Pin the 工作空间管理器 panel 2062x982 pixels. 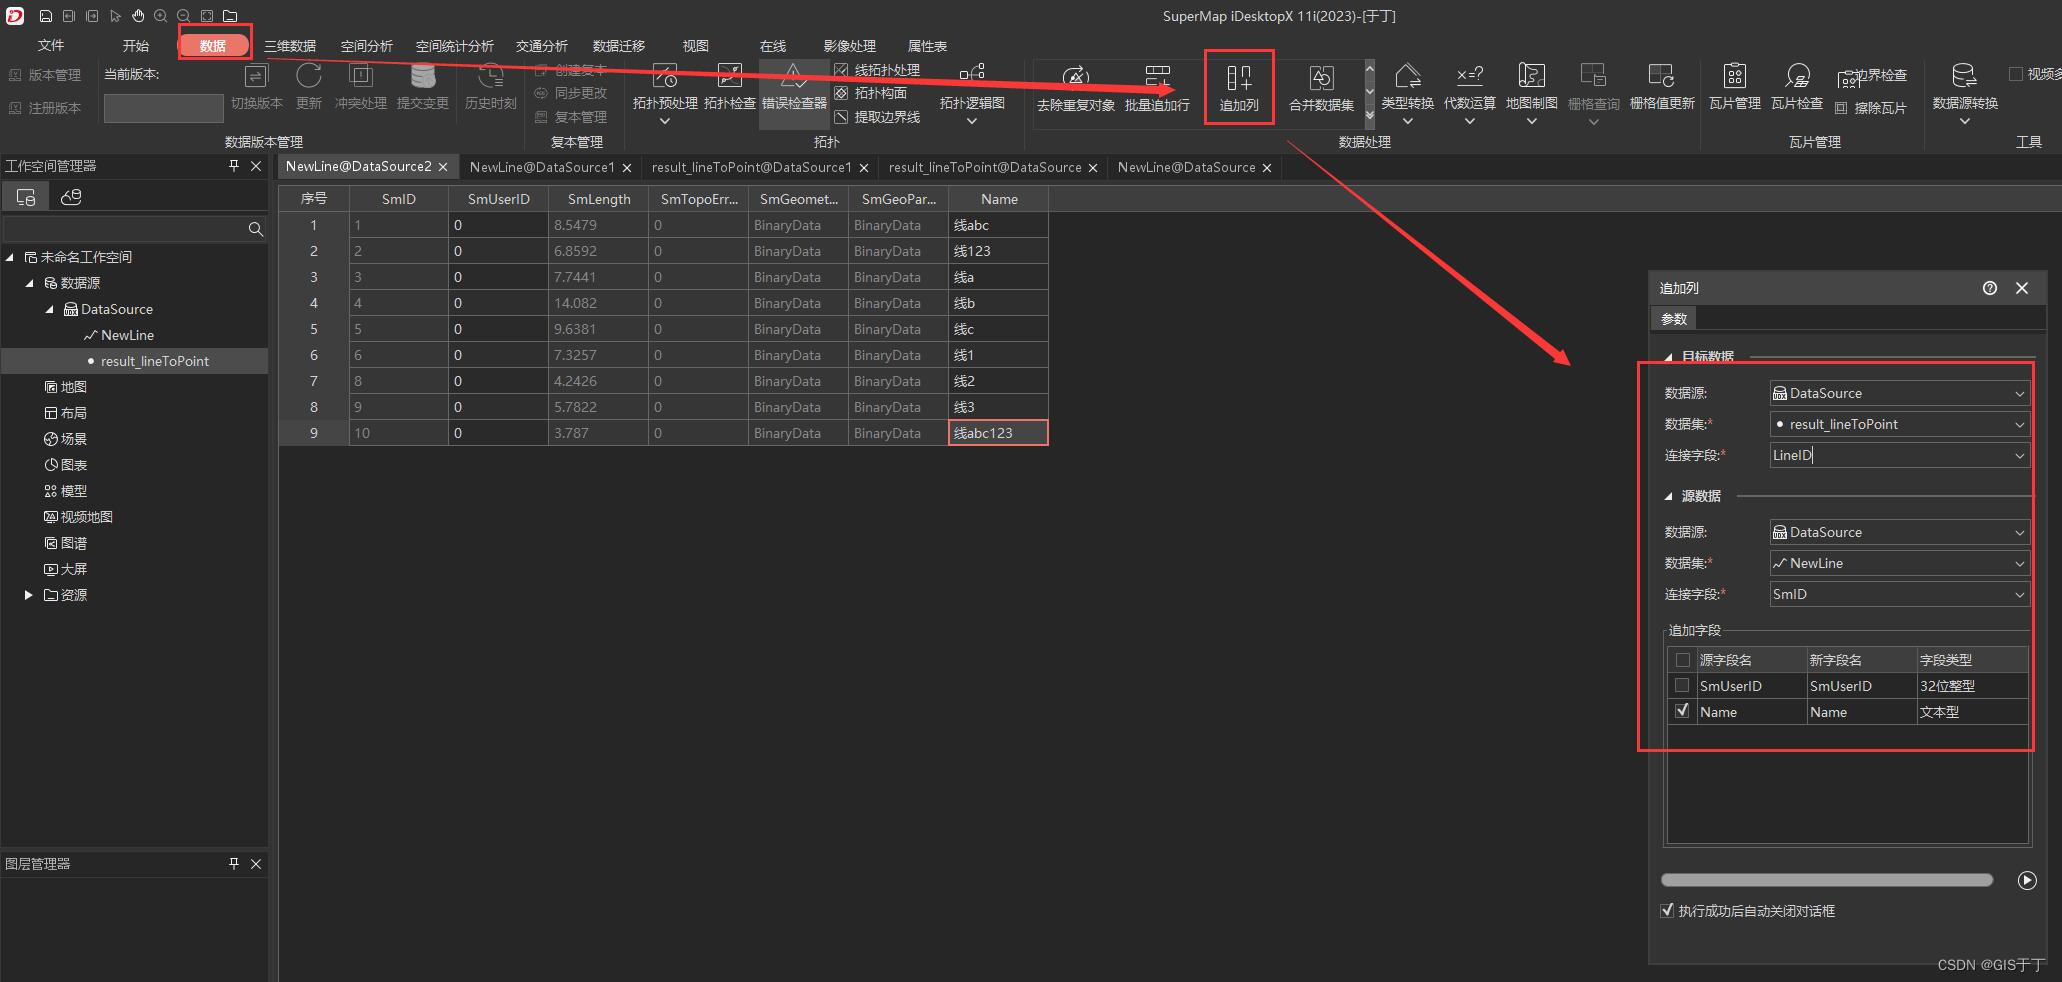pyautogui.click(x=234, y=166)
